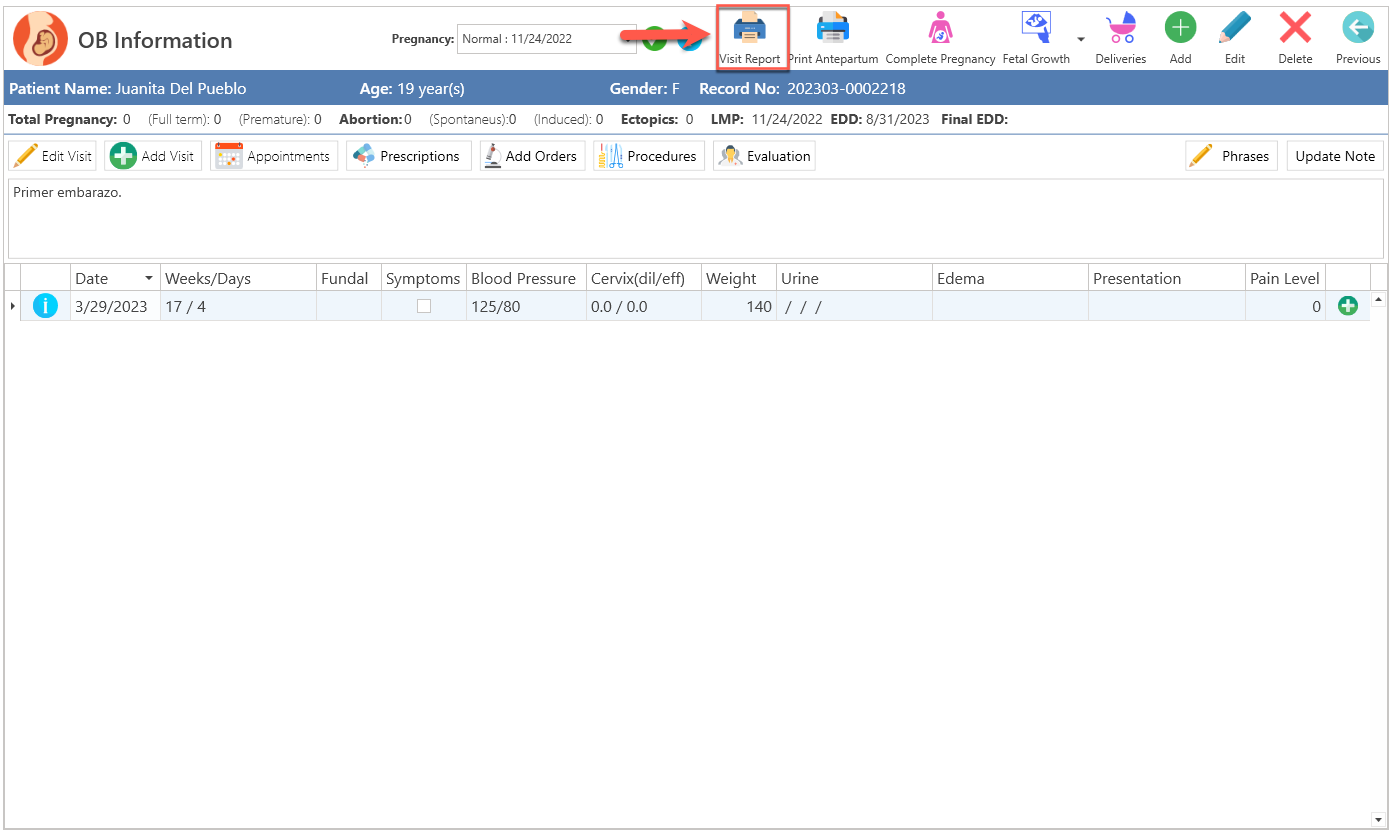Click the grid scrollbar down arrow
The width and height of the screenshot is (1395, 834).
pos(1379,820)
